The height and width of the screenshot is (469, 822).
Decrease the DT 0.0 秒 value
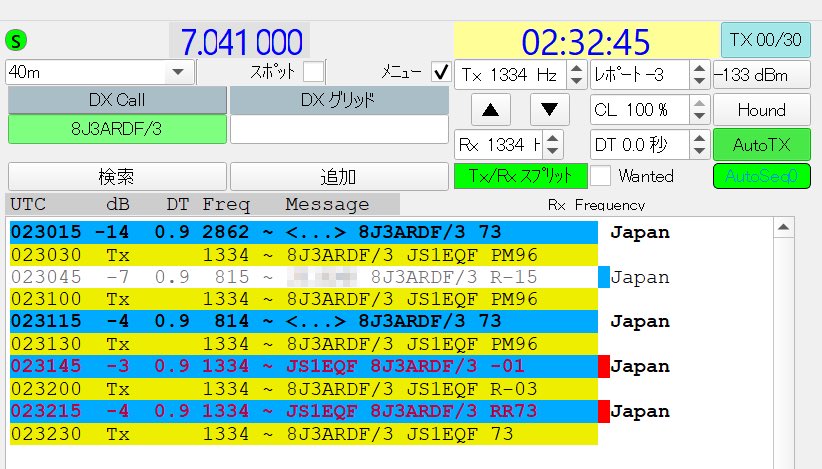(x=699, y=151)
